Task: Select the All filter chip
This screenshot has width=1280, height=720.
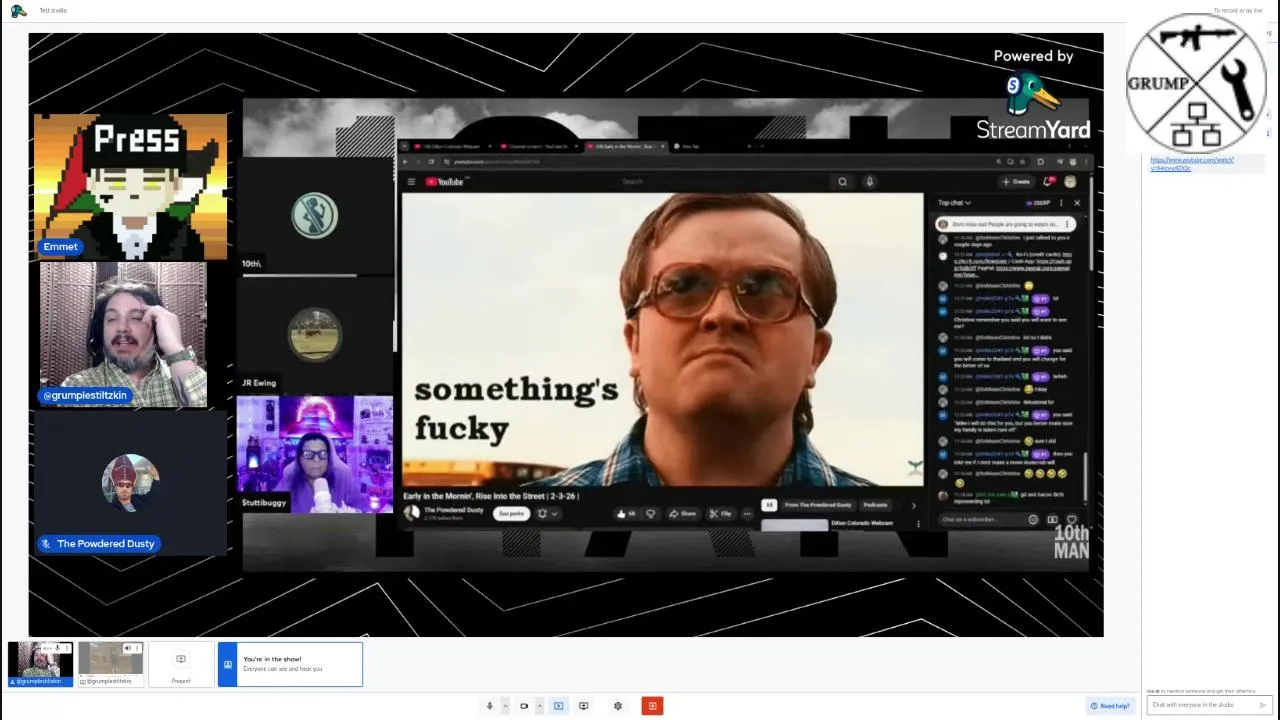Action: coord(769,505)
